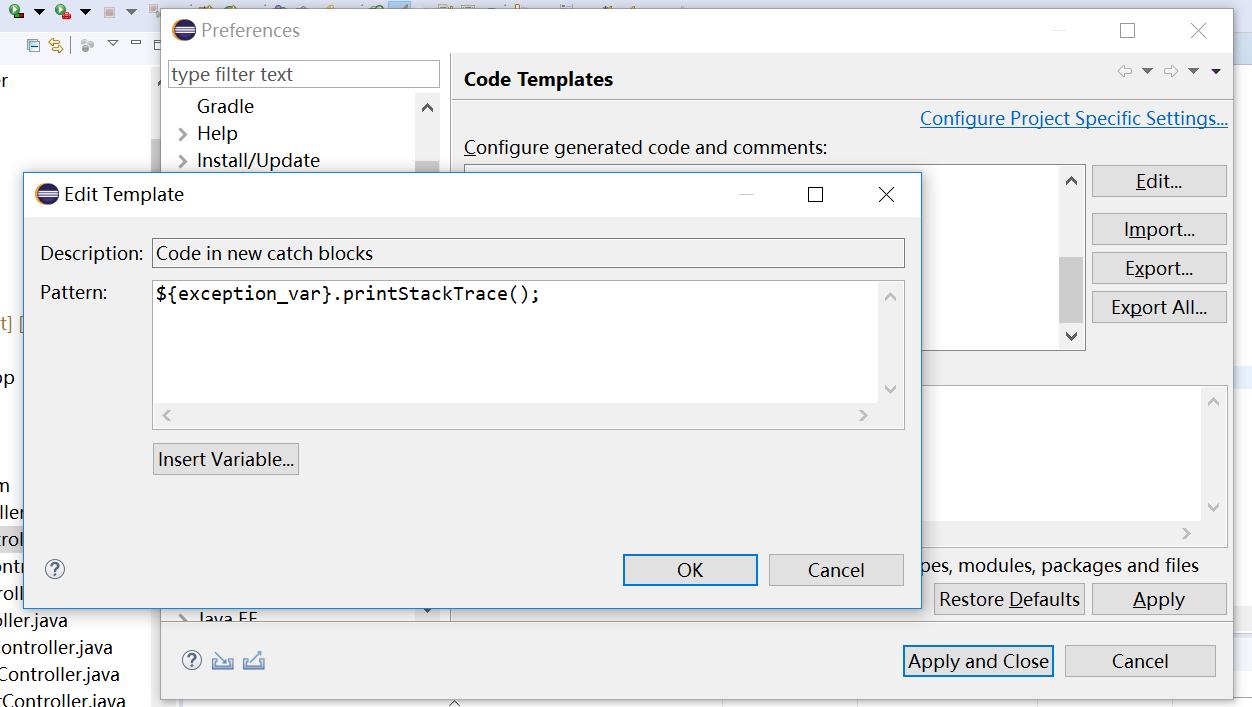Expand the Install/Update preferences node

[x=184, y=160]
